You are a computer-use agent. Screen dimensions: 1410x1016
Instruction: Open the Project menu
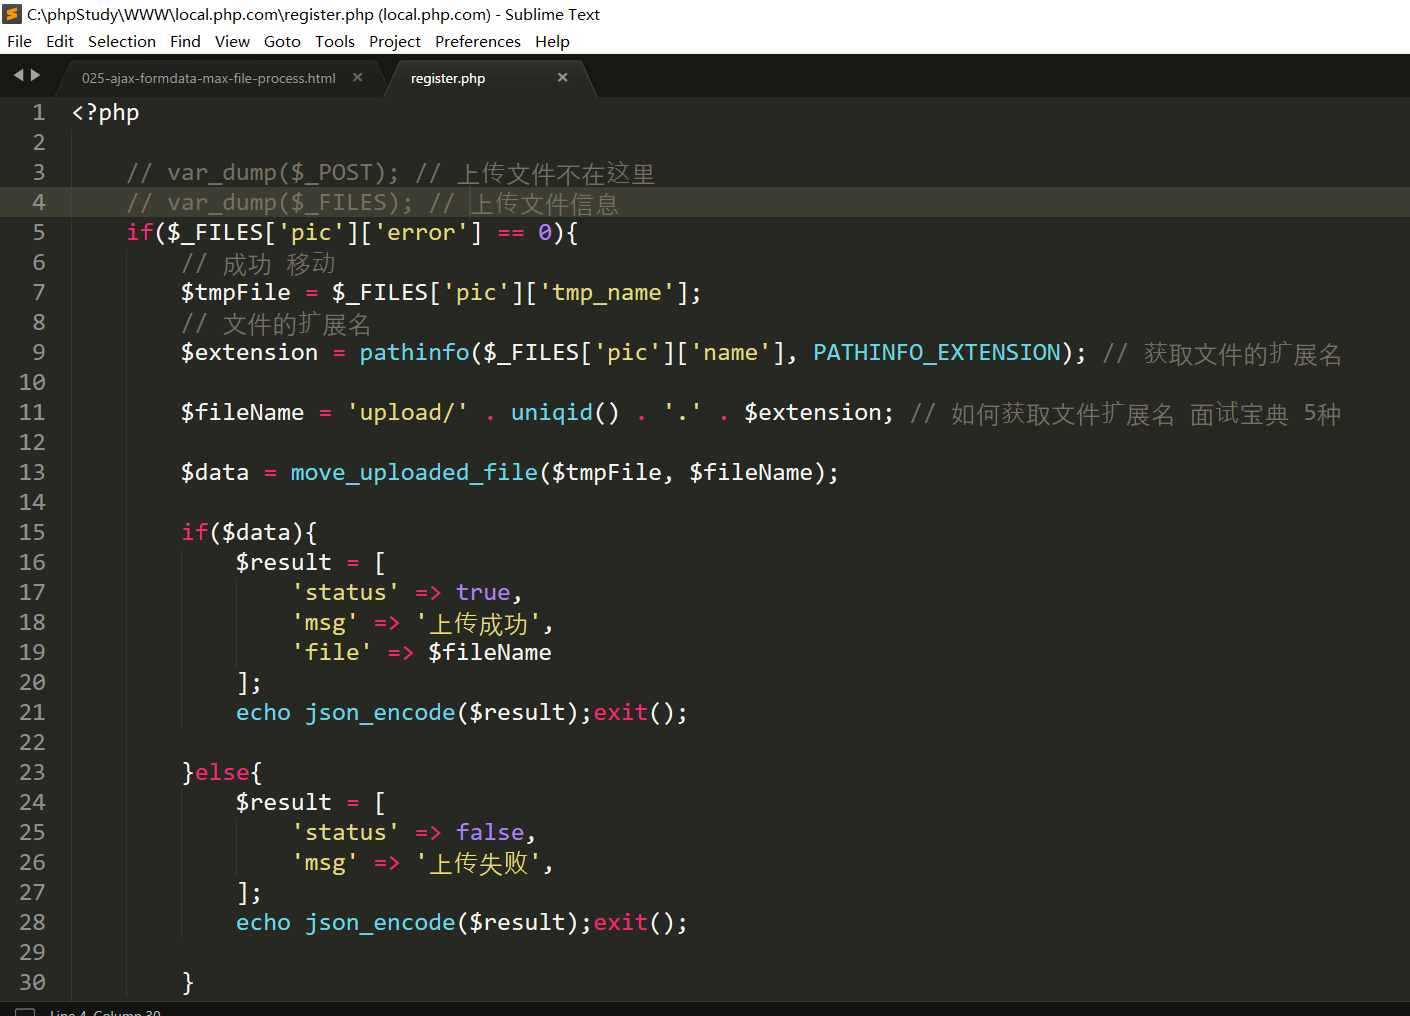394,41
